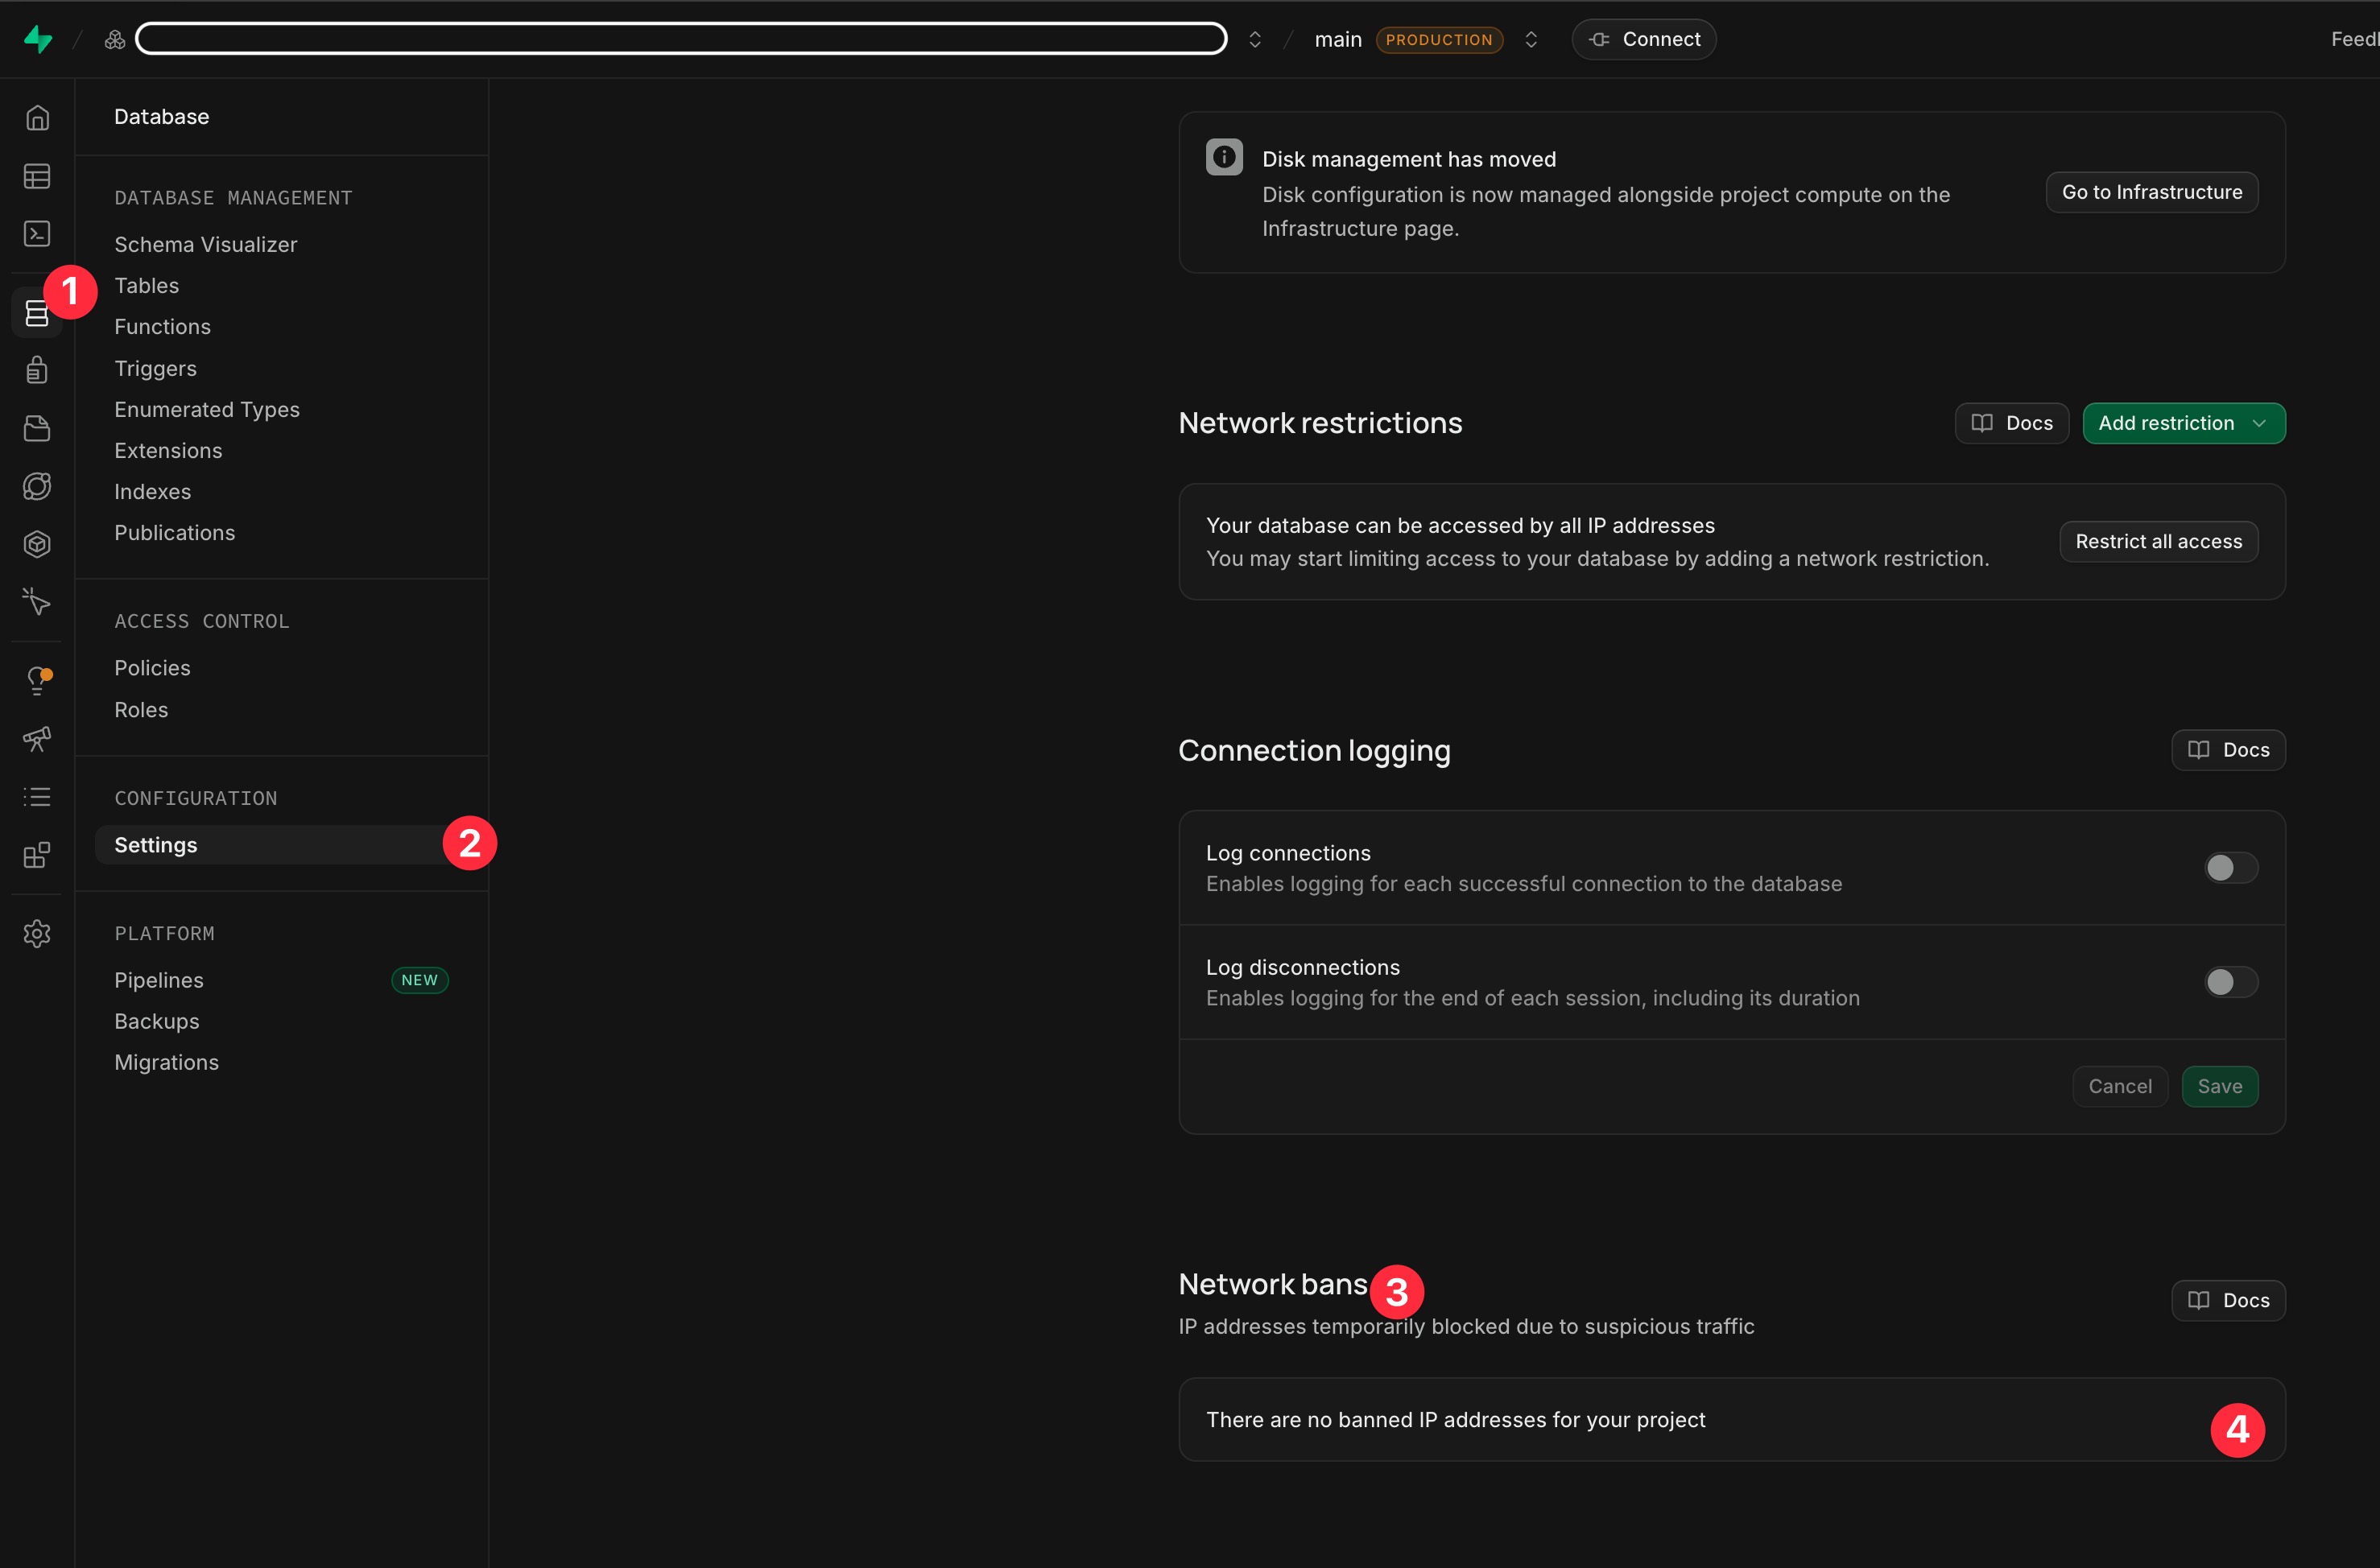Open the Reports telescope icon
The height and width of the screenshot is (1568, 2380).
[x=37, y=739]
